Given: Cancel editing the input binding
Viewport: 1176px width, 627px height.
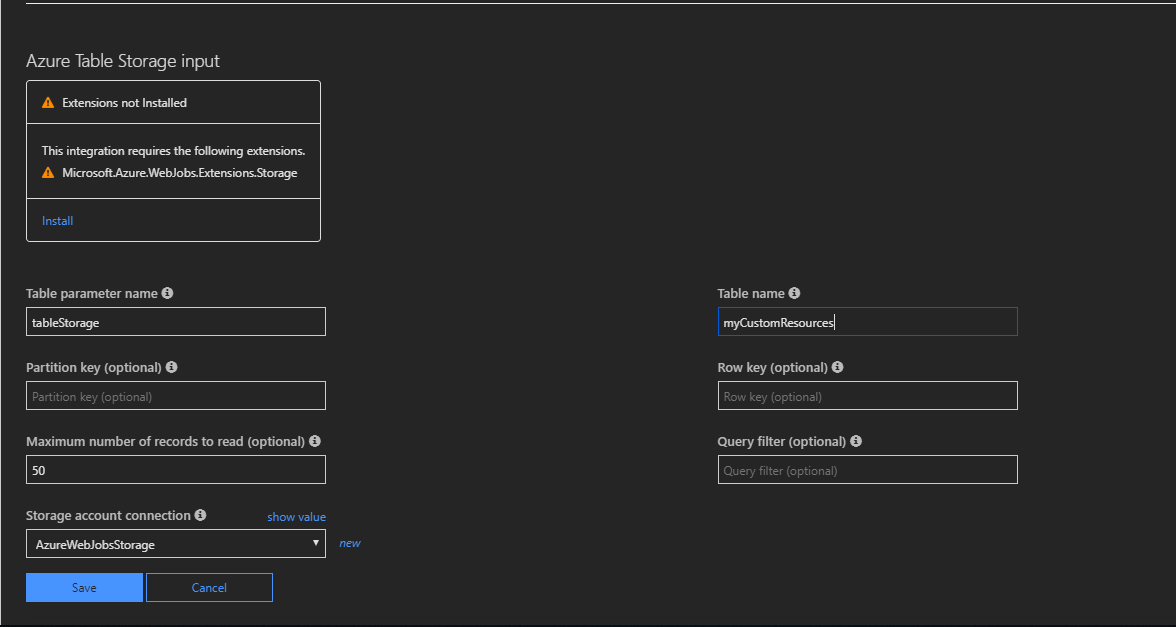Looking at the screenshot, I should click(209, 587).
